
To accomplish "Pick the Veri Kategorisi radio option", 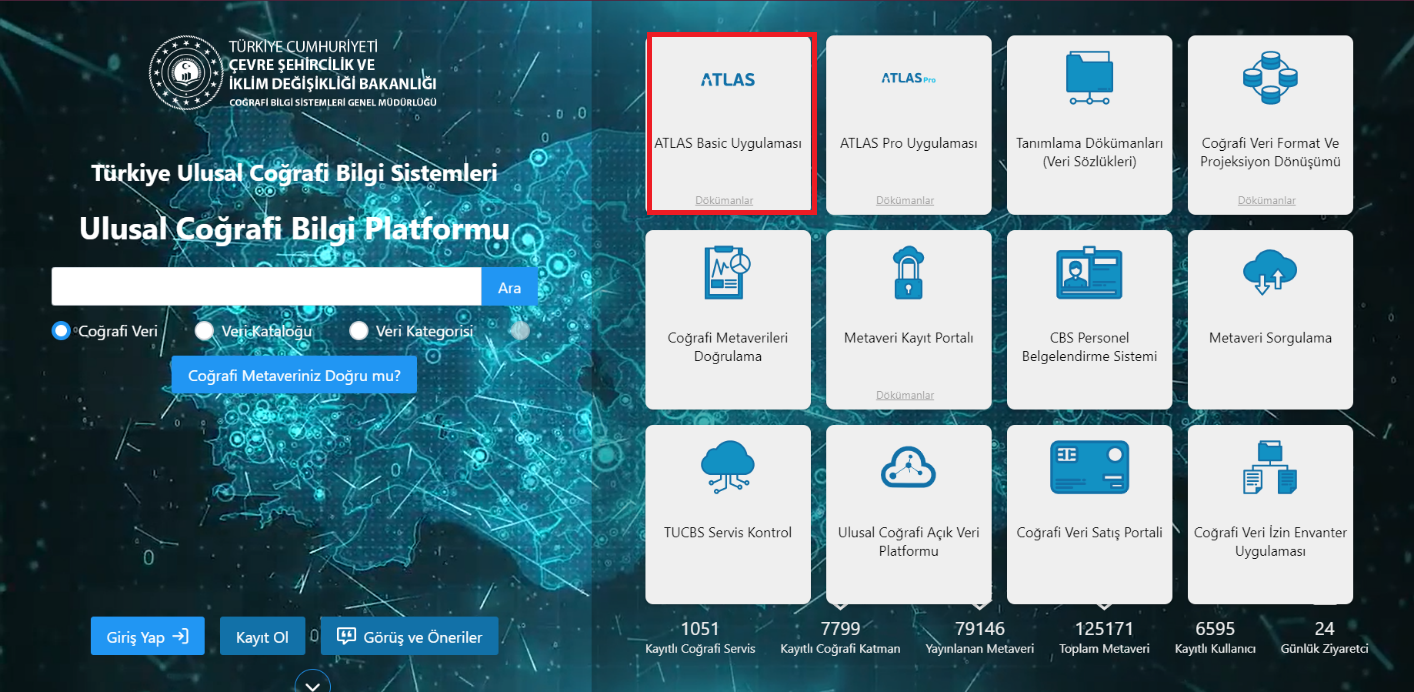I will pos(359,331).
